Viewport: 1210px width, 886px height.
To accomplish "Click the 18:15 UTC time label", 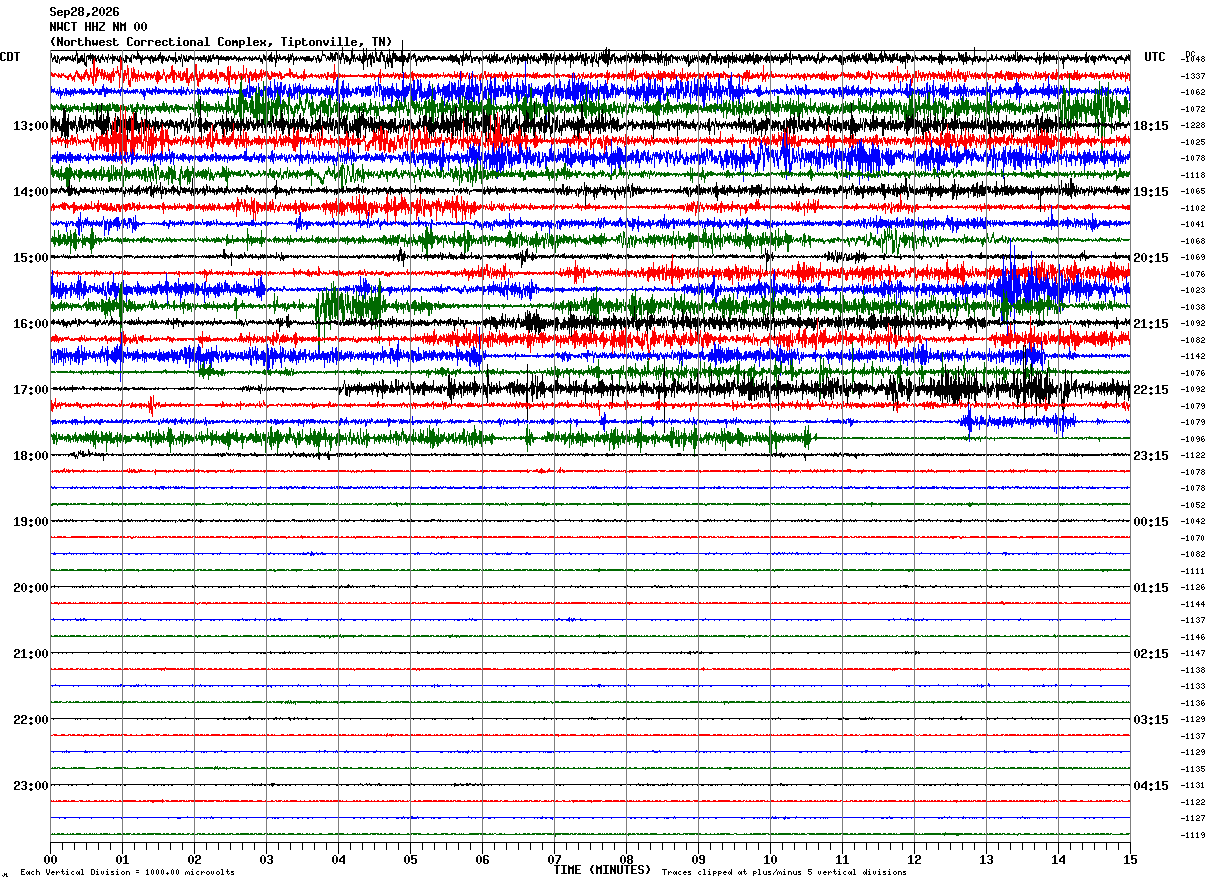I will (1151, 126).
